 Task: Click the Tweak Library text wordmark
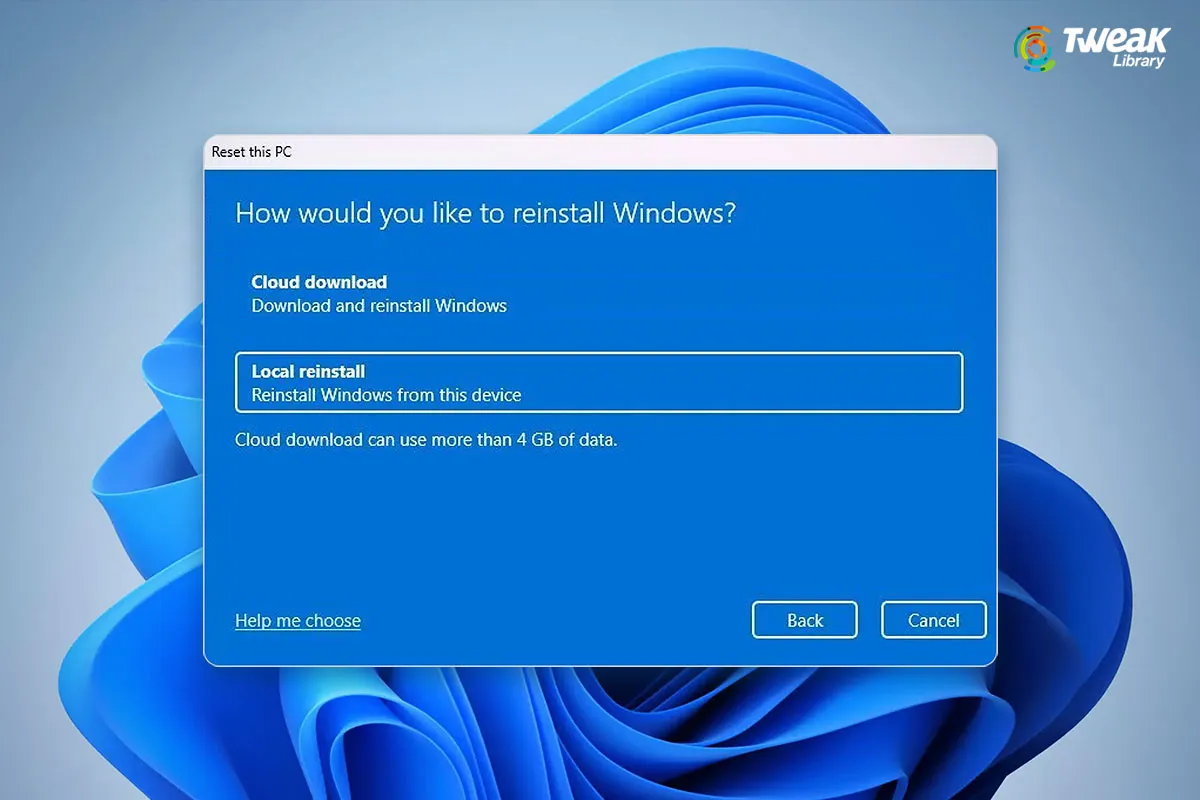click(1115, 46)
